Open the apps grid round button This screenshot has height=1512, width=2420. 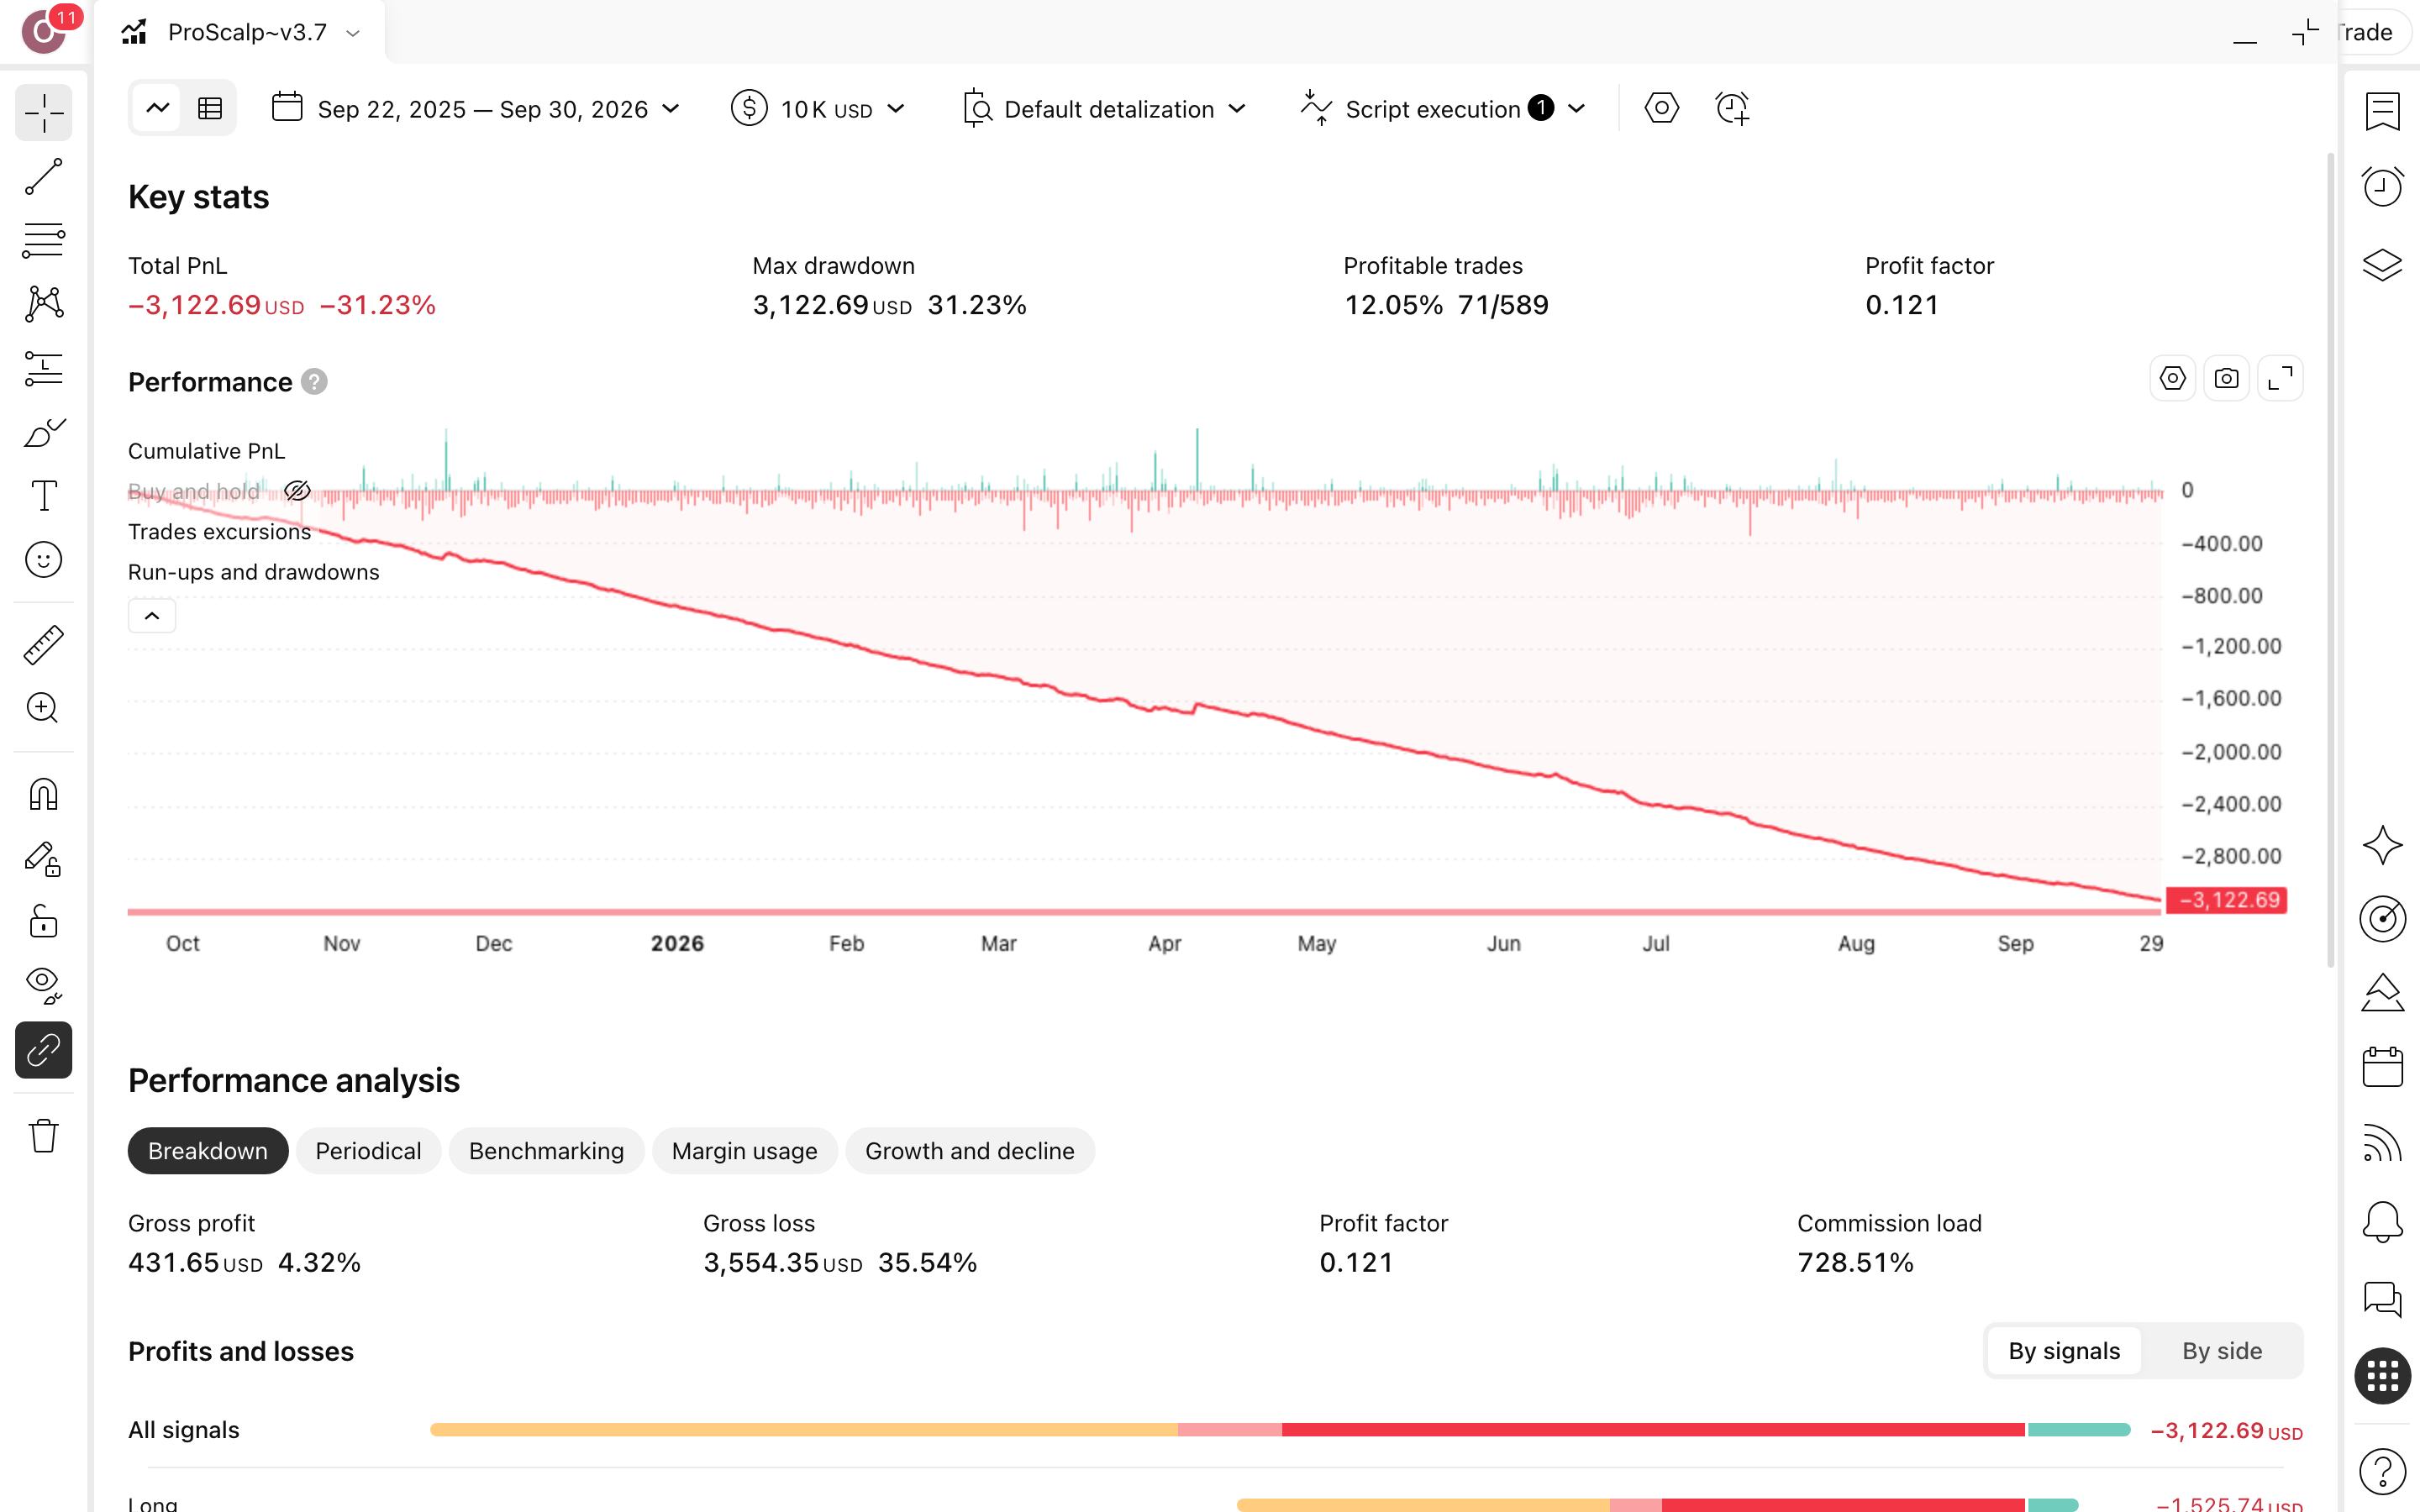click(x=2382, y=1376)
